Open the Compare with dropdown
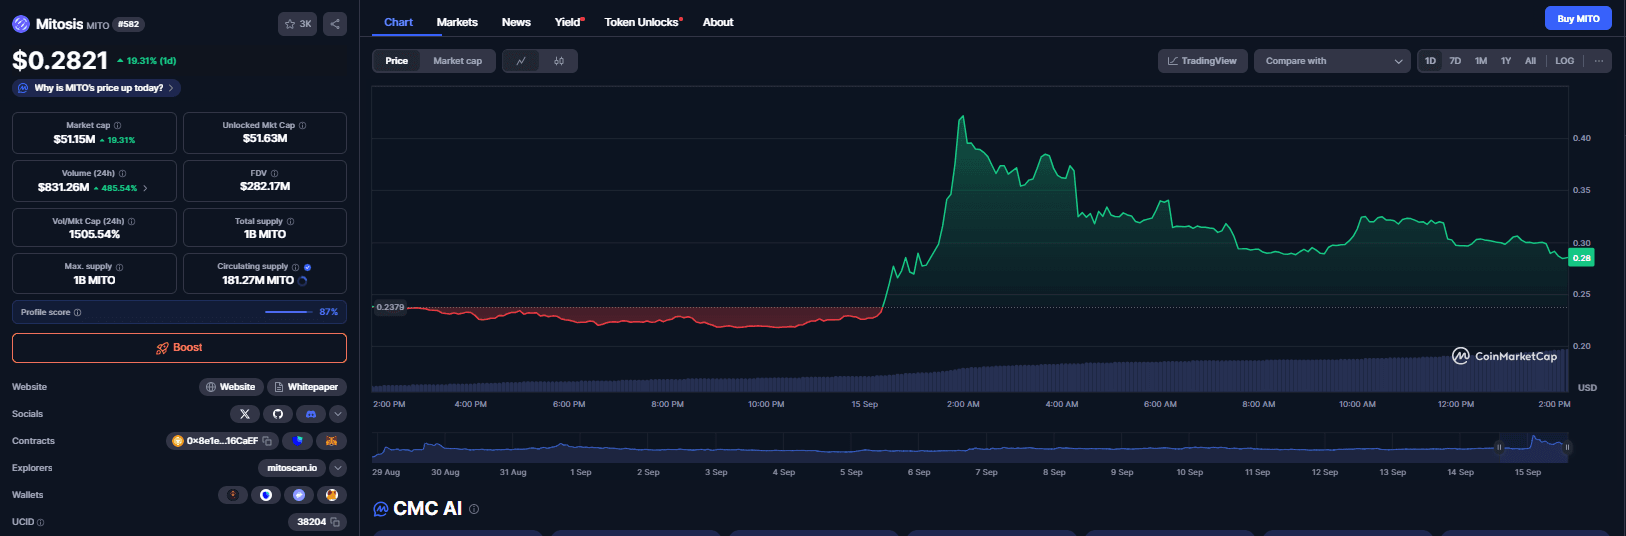This screenshot has width=1626, height=536. [x=1332, y=61]
